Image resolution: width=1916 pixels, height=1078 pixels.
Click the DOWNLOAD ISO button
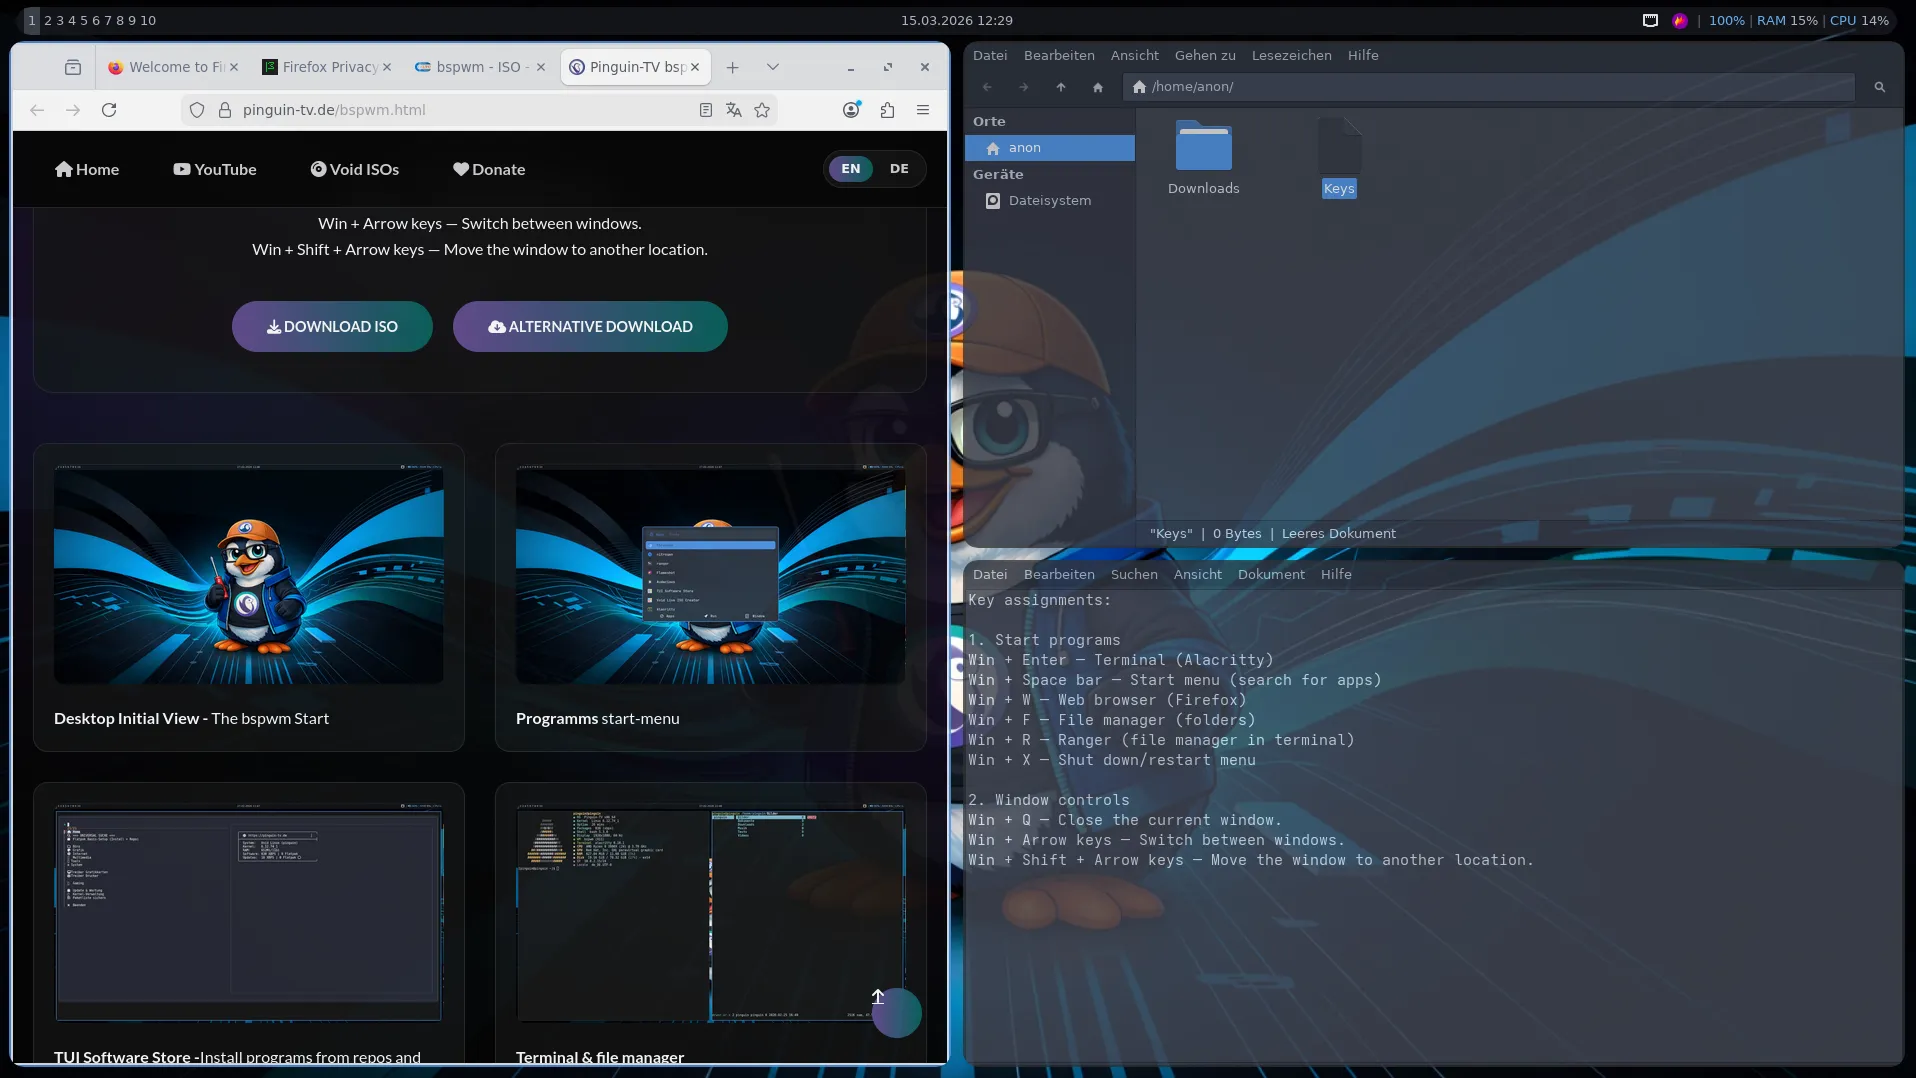tap(332, 327)
